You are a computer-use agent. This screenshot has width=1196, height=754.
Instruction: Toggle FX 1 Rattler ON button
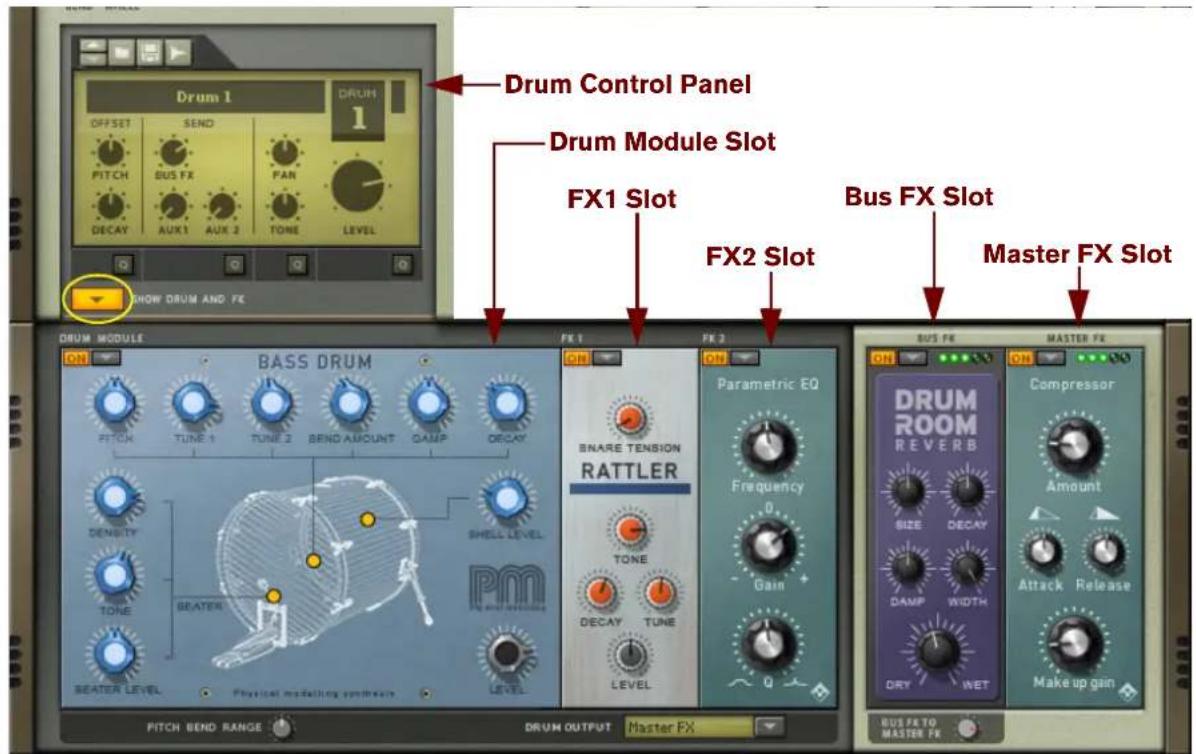point(577,358)
